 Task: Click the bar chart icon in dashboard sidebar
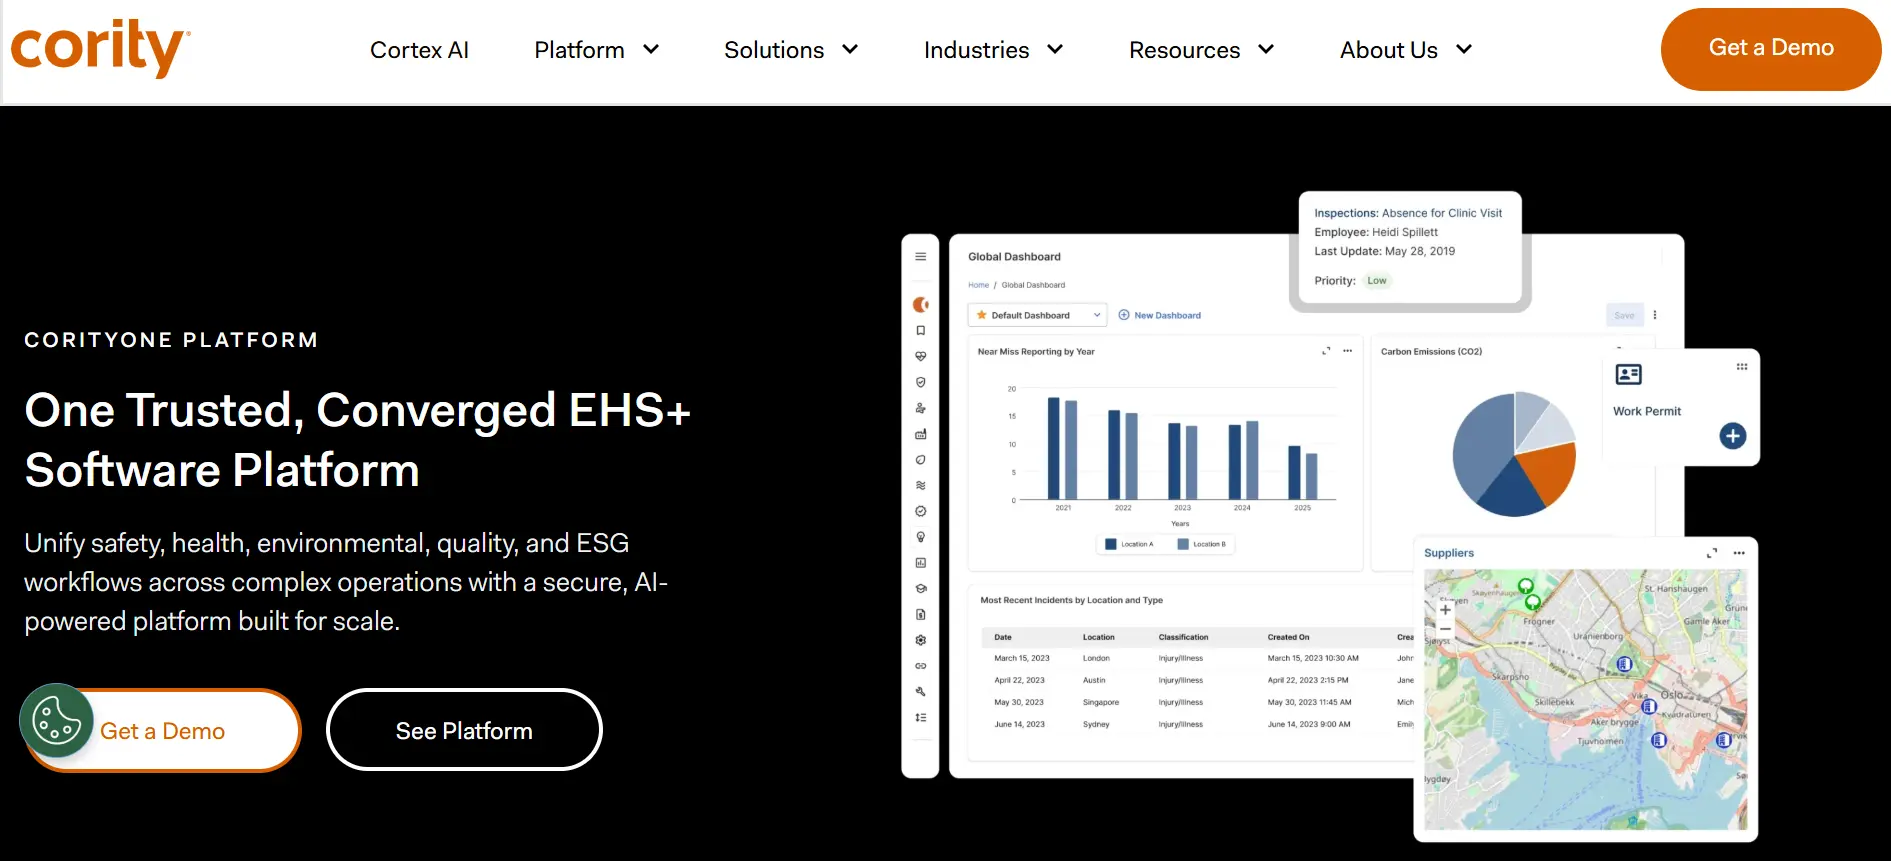[921, 563]
